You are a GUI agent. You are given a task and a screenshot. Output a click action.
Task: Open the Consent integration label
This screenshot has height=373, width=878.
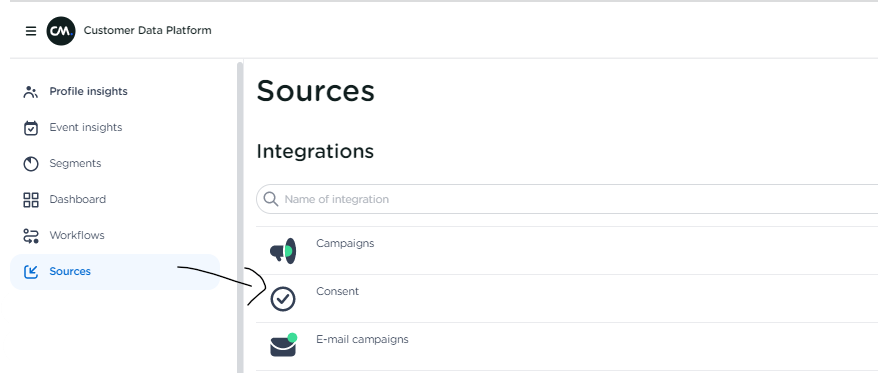(x=338, y=291)
